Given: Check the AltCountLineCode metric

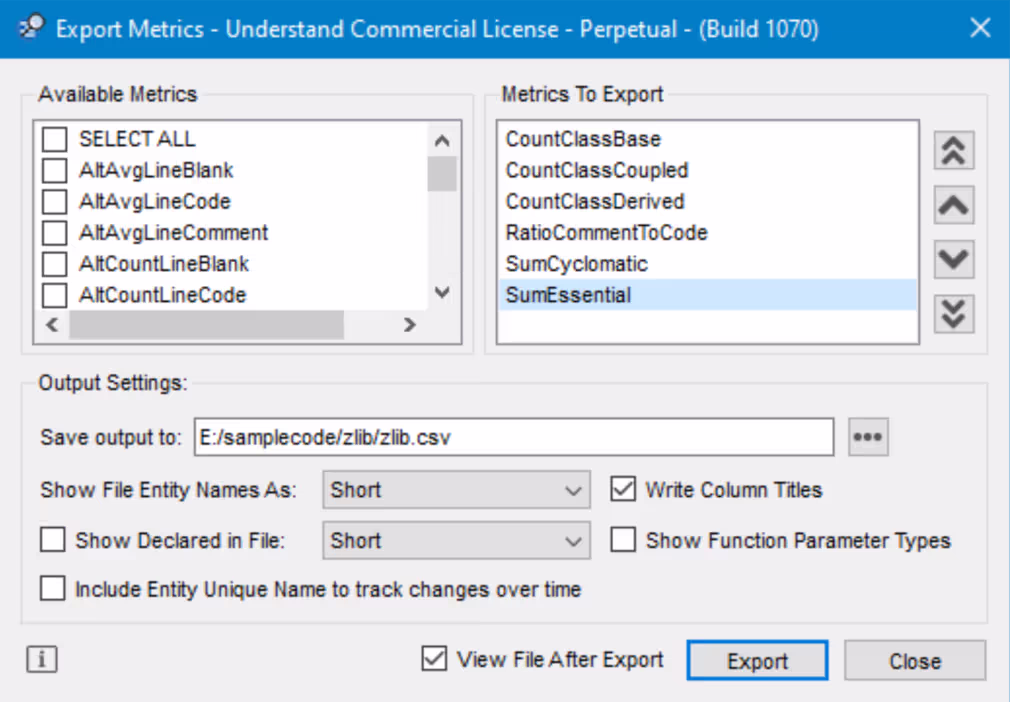Looking at the screenshot, I should pos(54,295).
